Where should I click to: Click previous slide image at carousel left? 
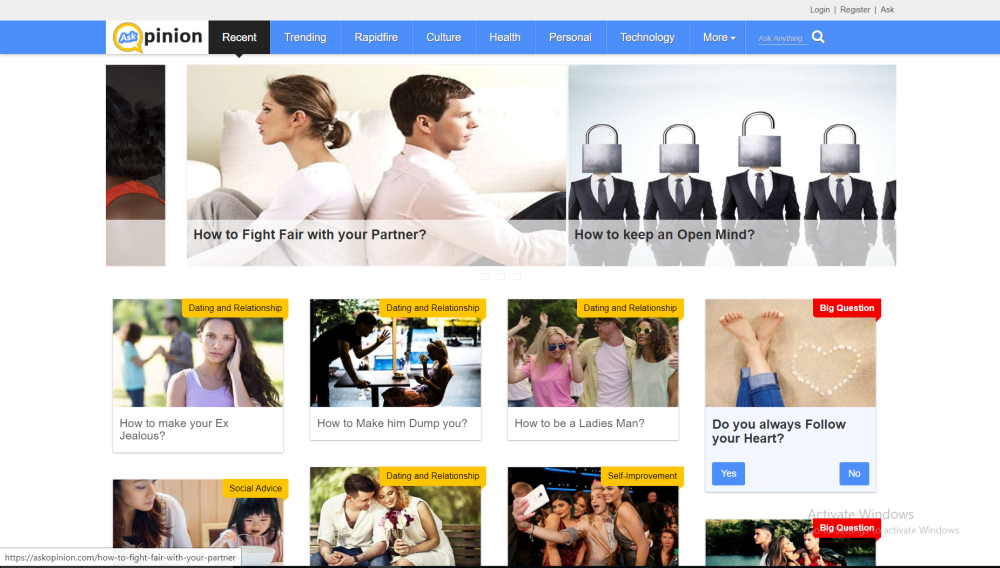point(135,165)
